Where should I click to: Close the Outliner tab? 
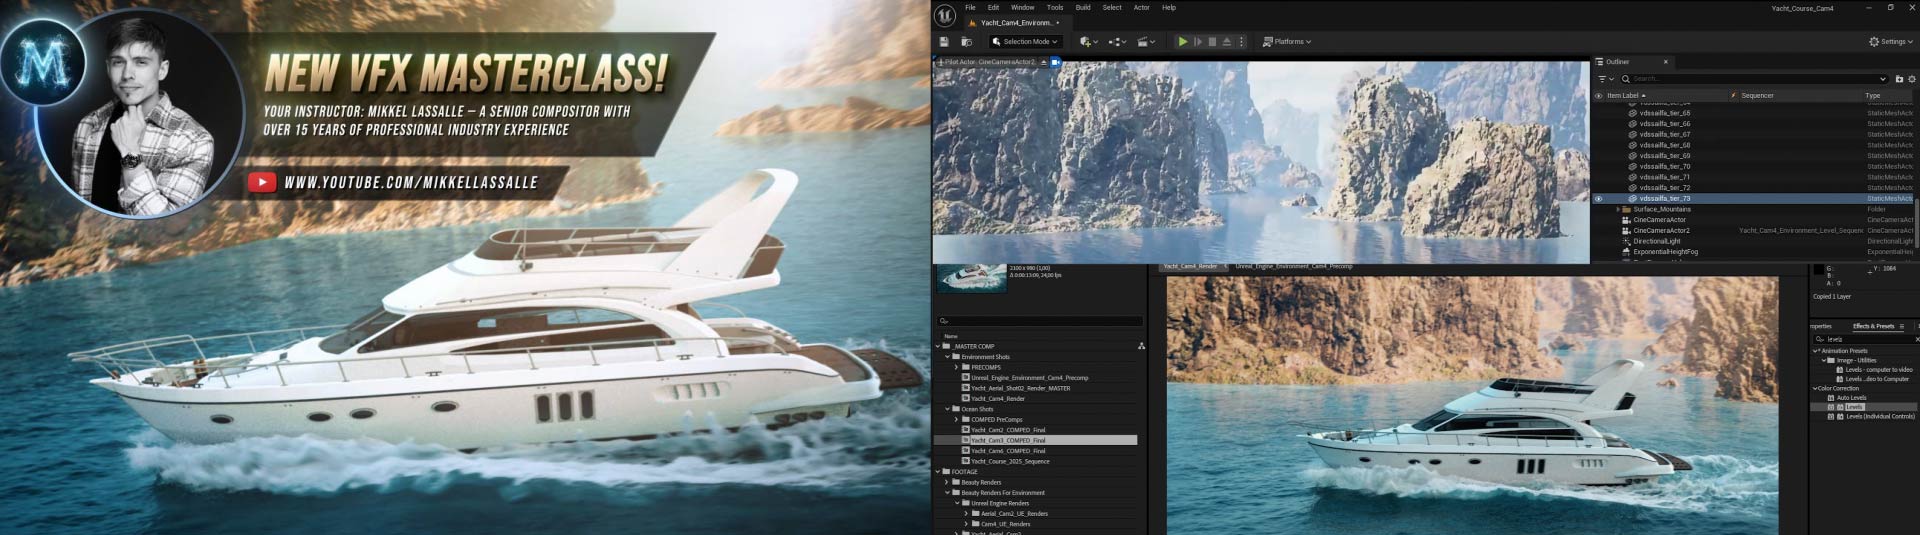pyautogui.click(x=1665, y=62)
